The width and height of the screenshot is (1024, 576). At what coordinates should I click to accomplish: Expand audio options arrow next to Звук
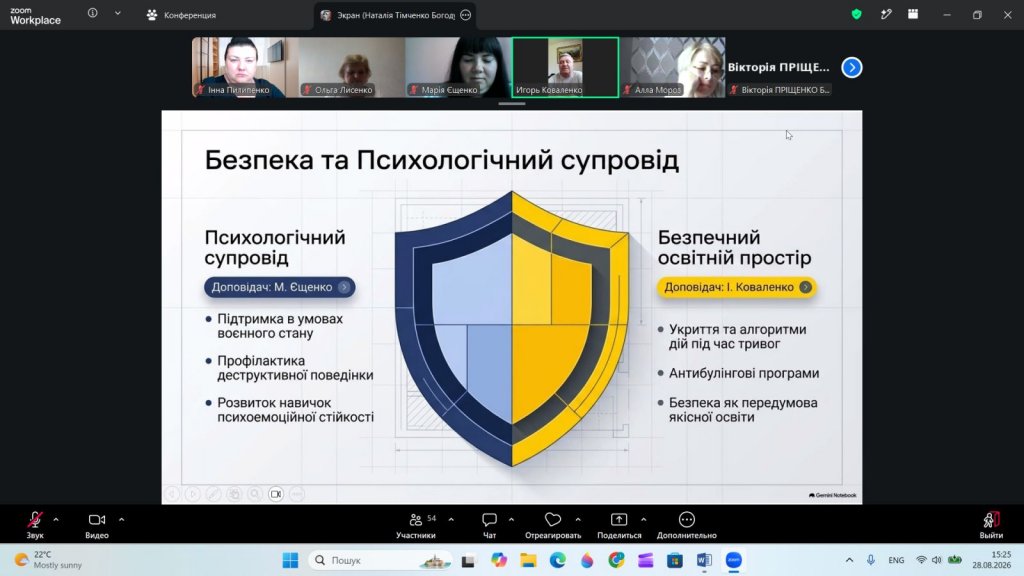coord(56,520)
